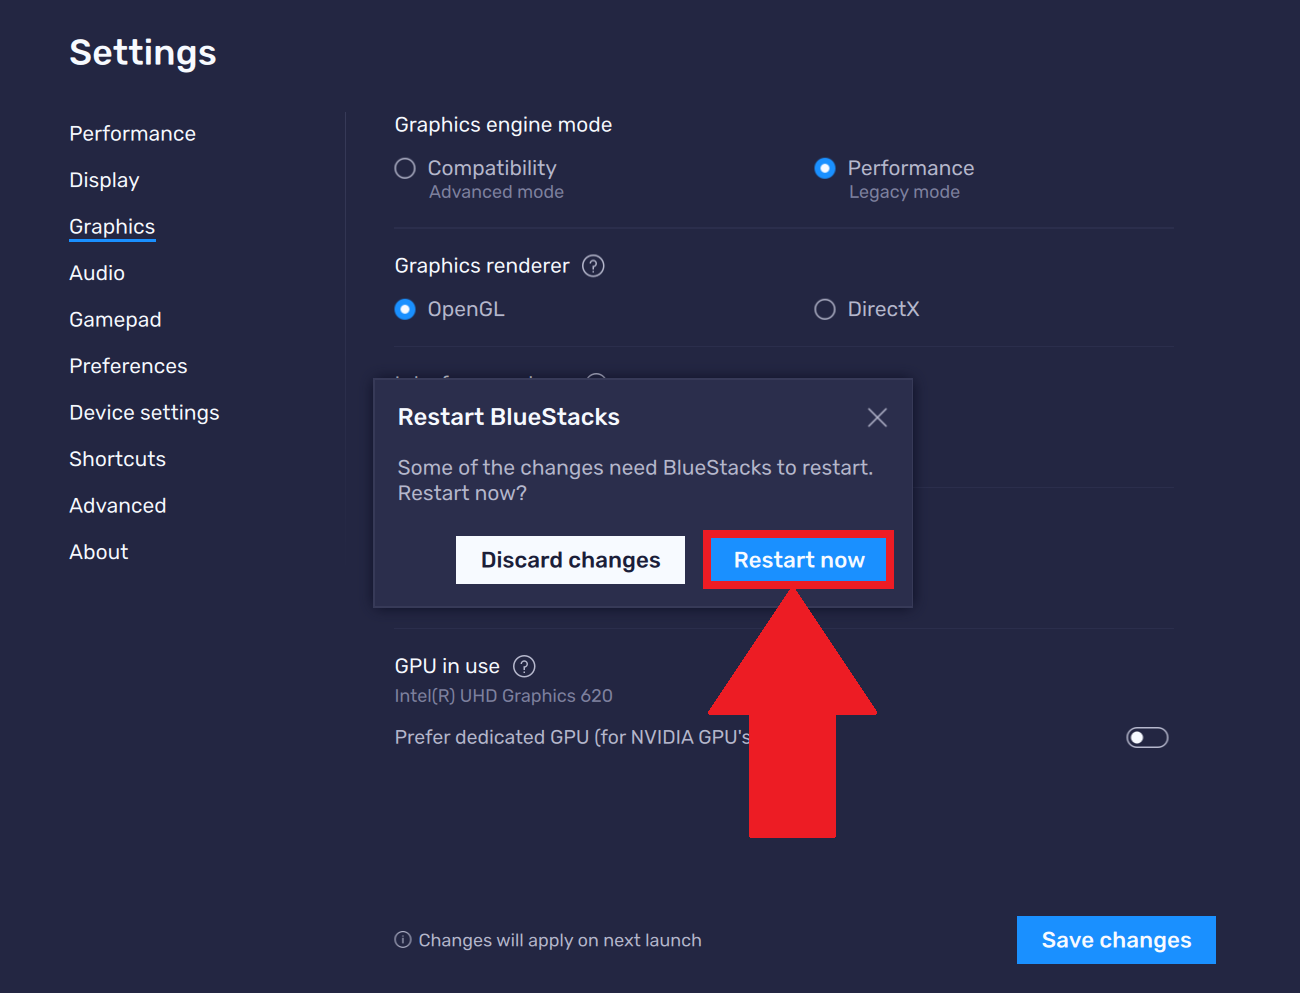
Task: Toggle Prefer dedicated GPU switch
Action: tap(1147, 737)
